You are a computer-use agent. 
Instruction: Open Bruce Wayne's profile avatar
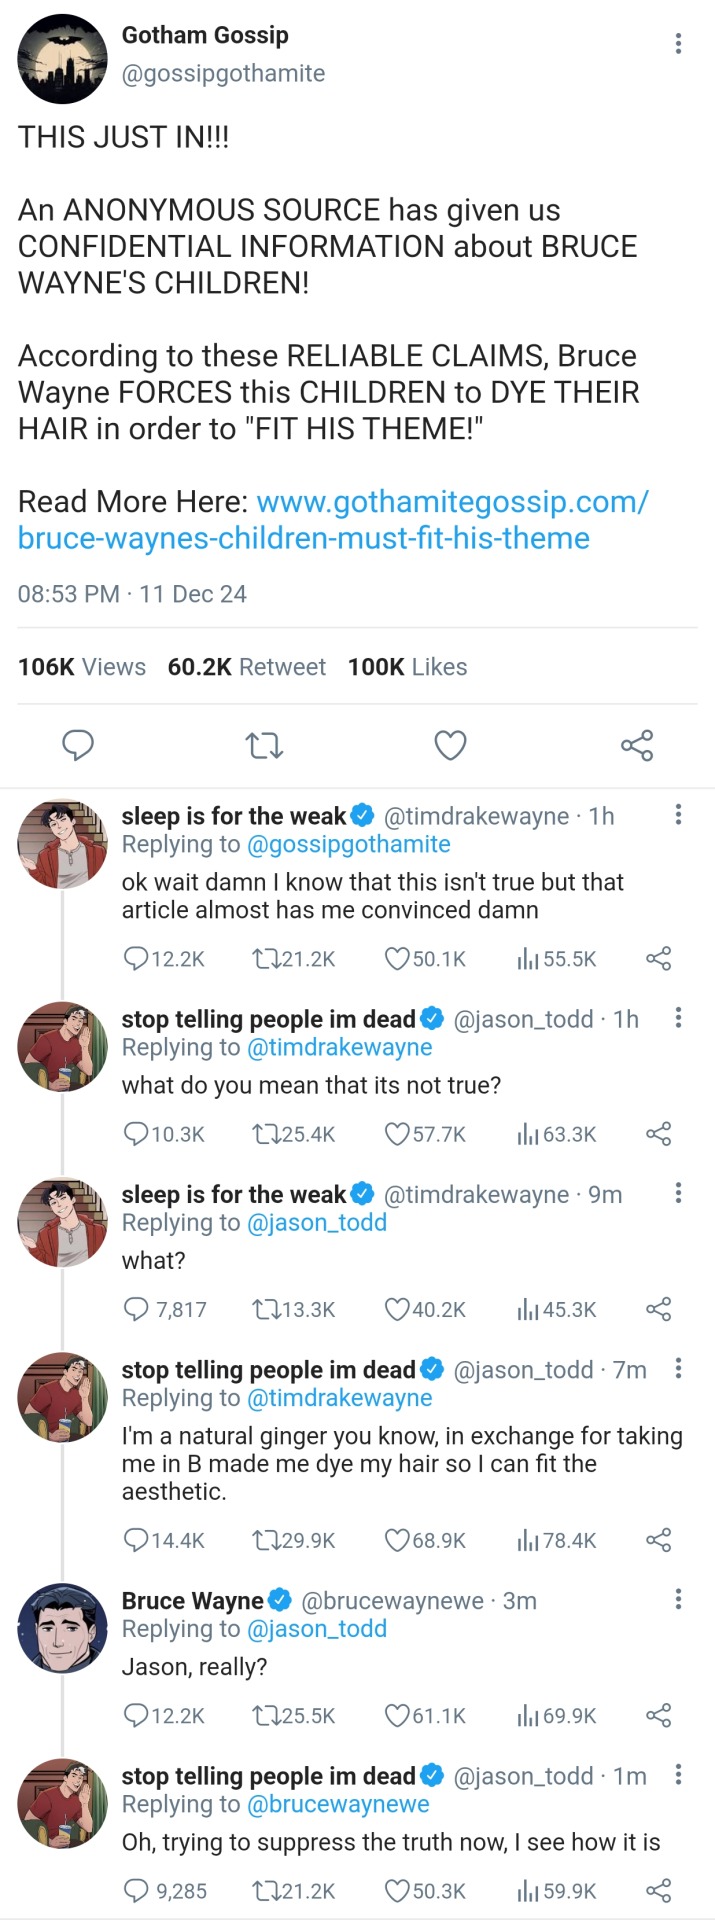[62, 1628]
